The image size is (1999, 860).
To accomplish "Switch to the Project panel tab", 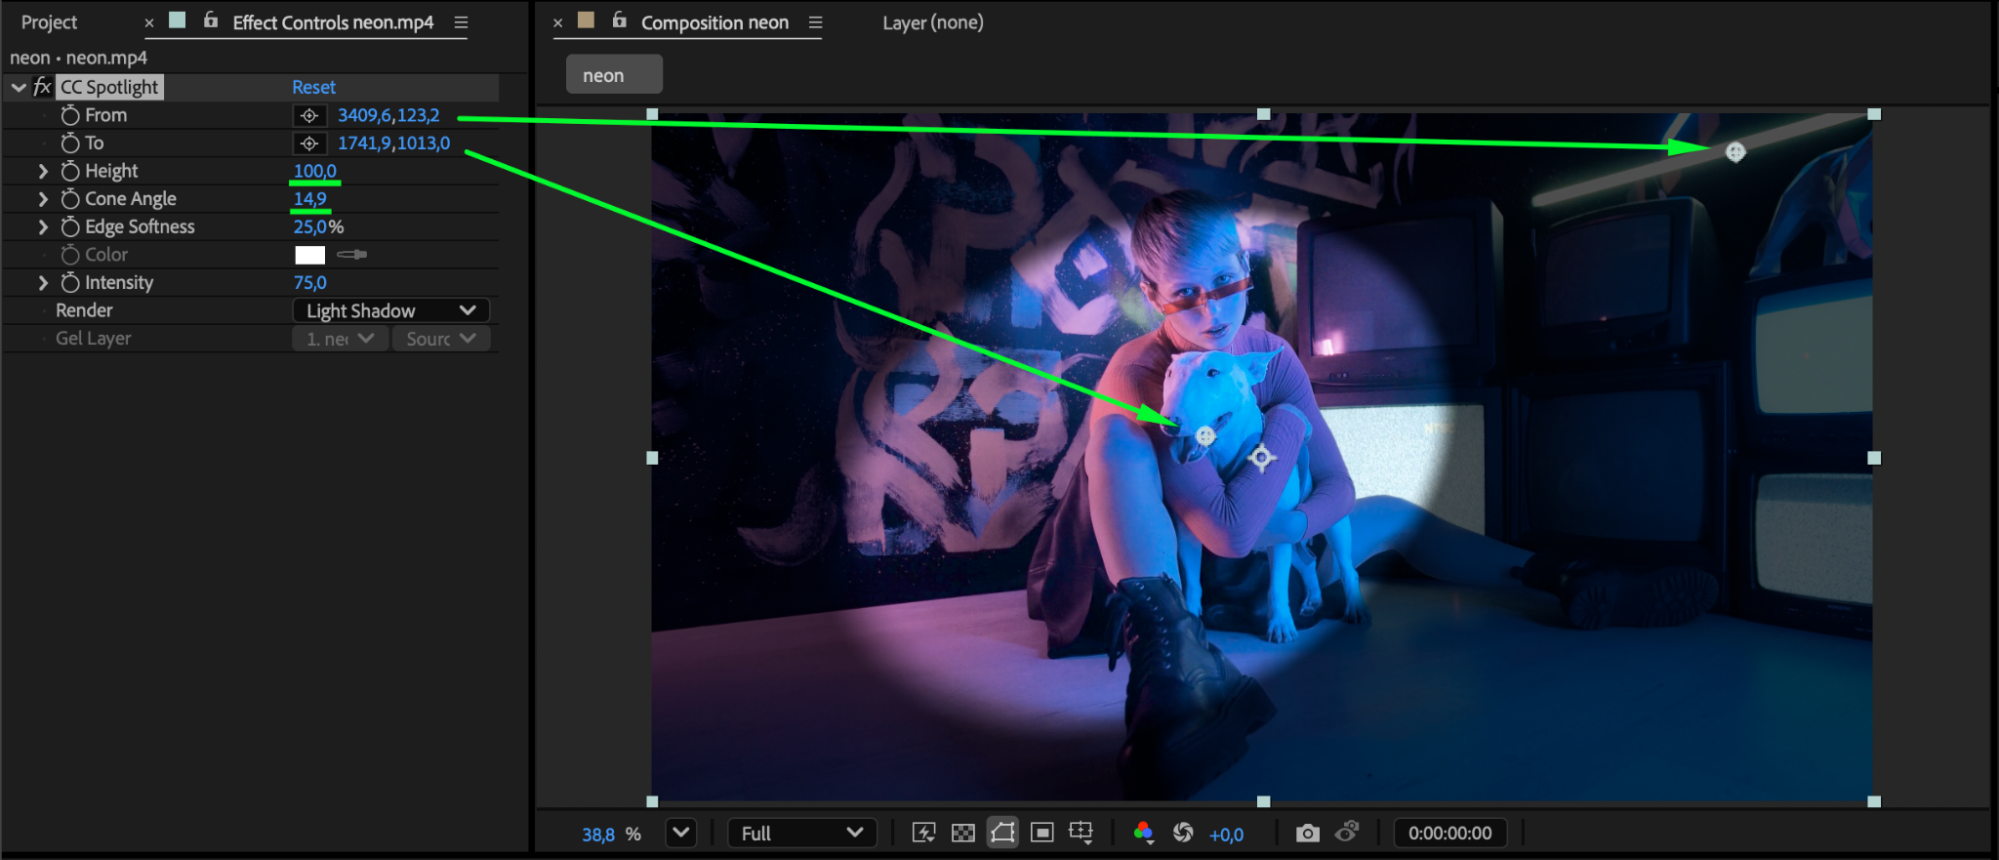I will pos(49,22).
